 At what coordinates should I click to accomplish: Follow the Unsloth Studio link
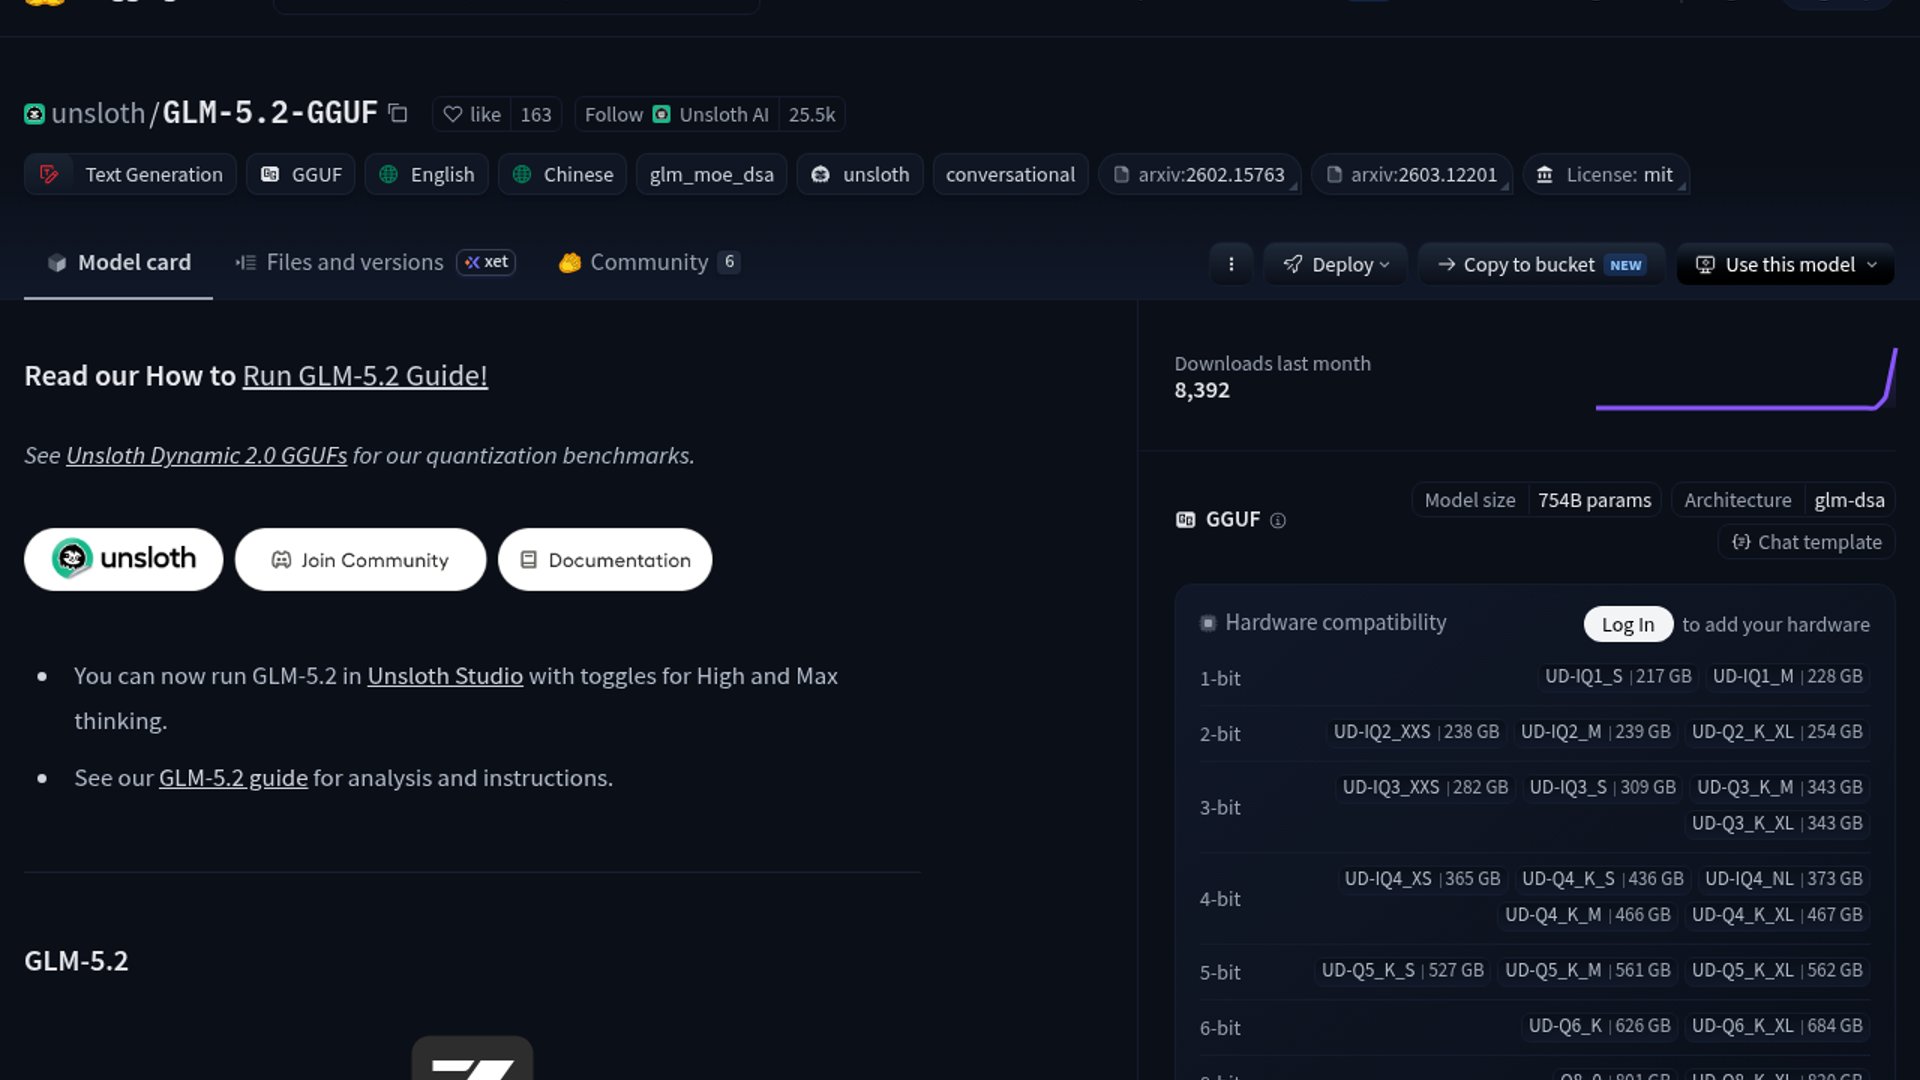[x=445, y=676]
